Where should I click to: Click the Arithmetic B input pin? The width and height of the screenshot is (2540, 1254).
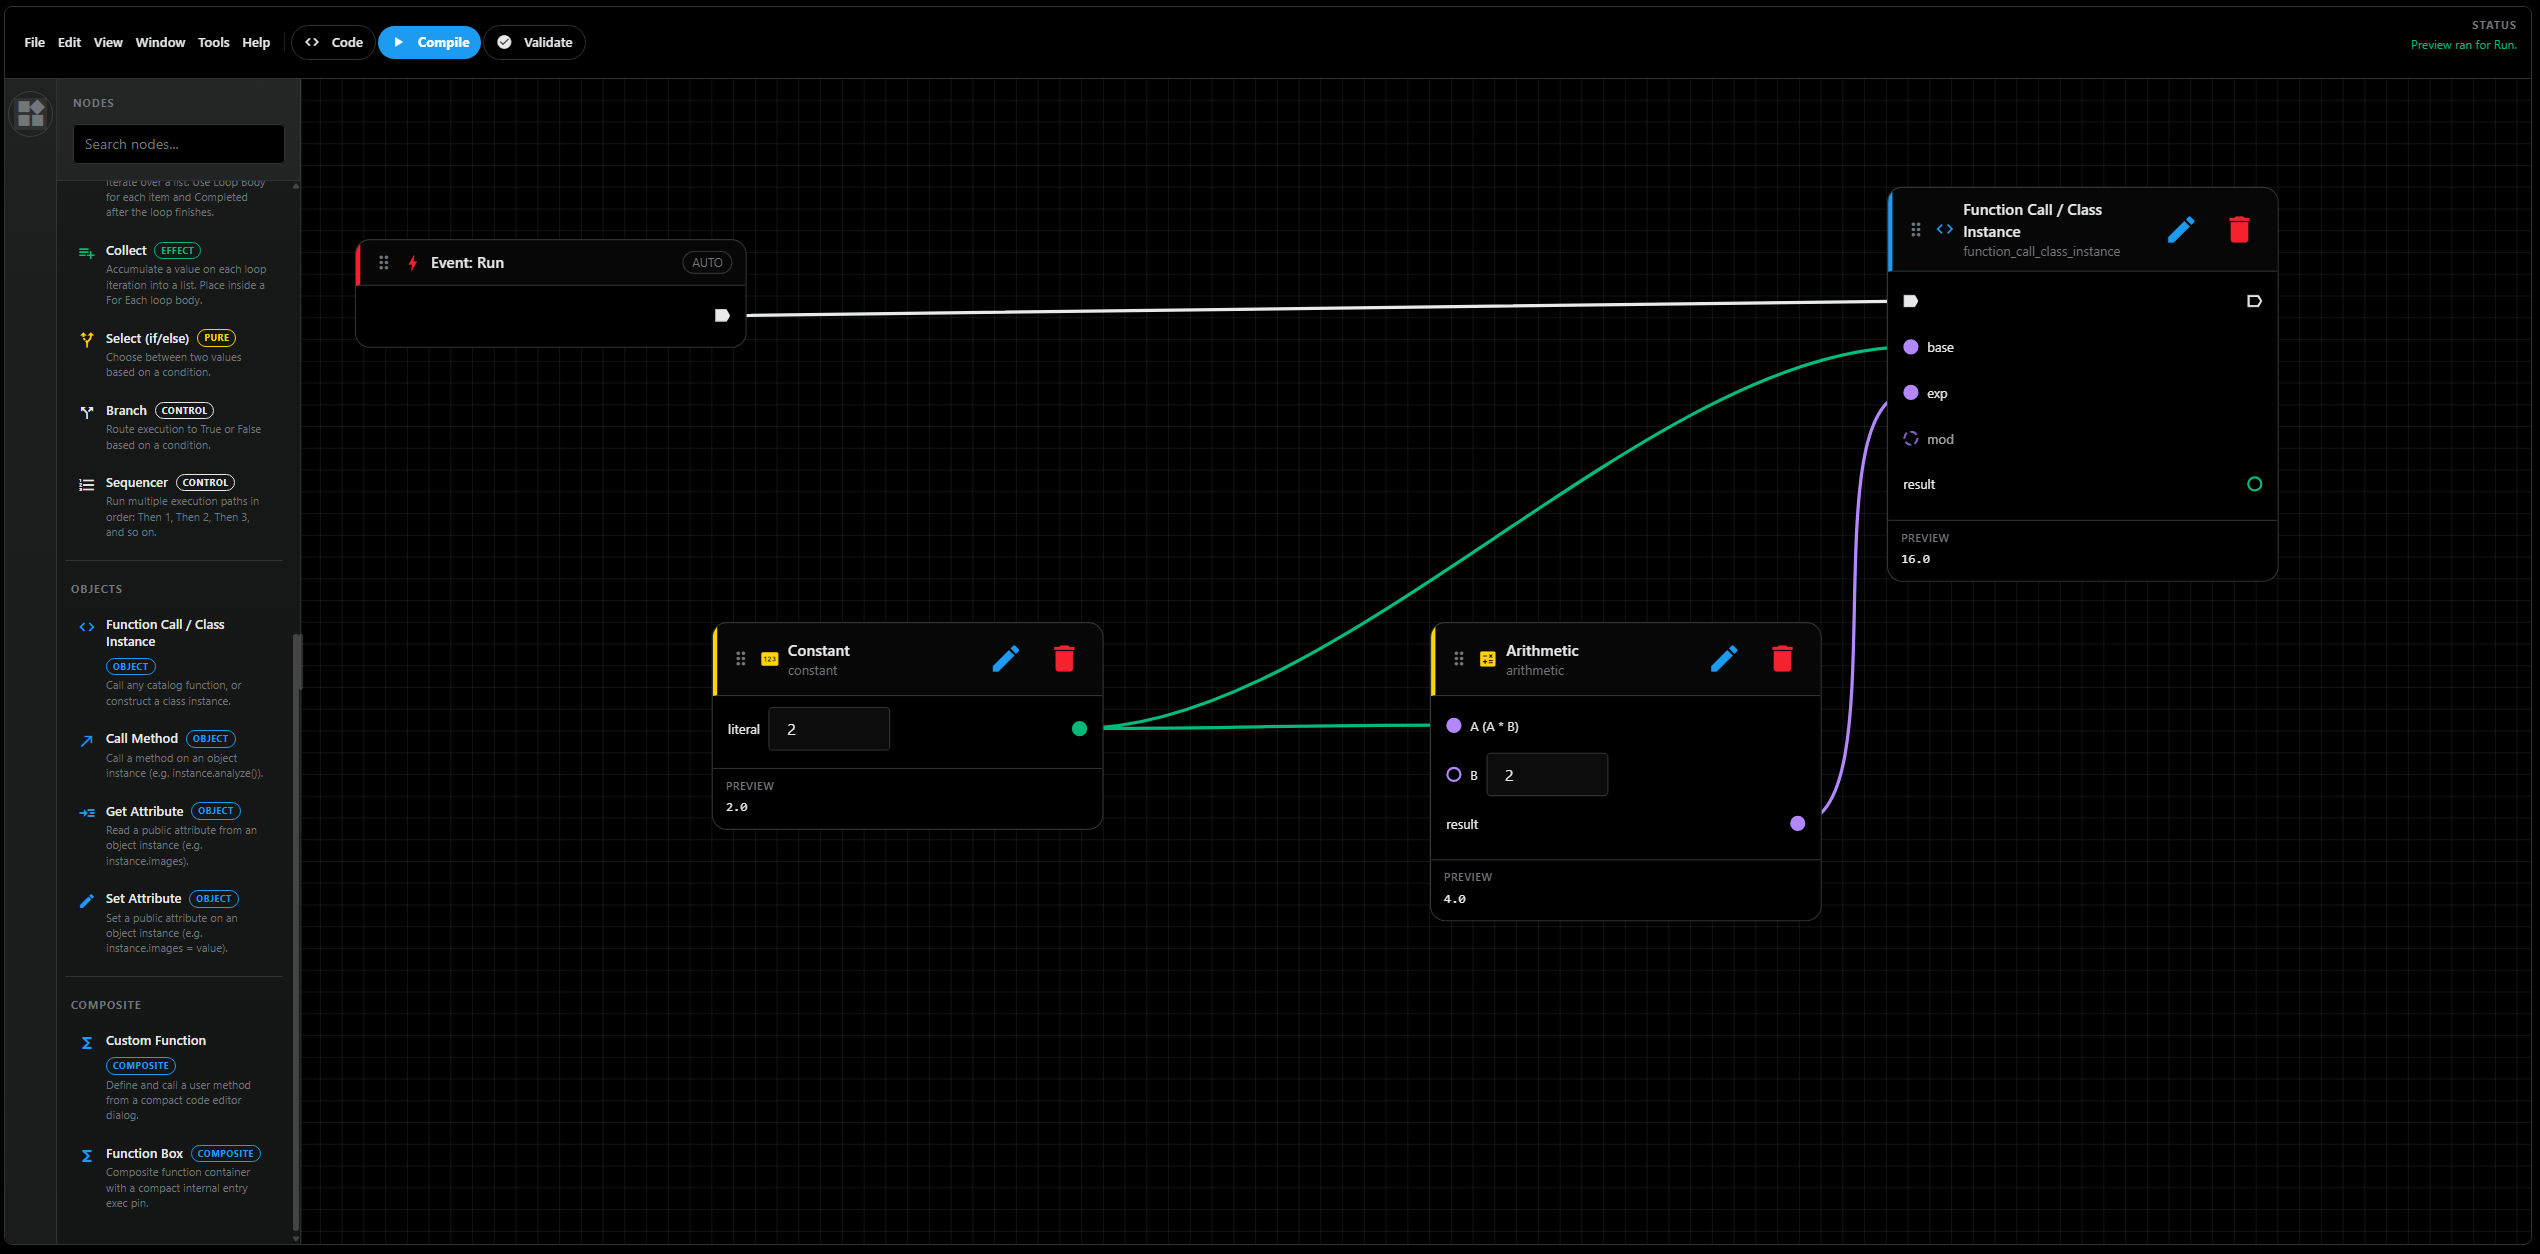[1454, 775]
